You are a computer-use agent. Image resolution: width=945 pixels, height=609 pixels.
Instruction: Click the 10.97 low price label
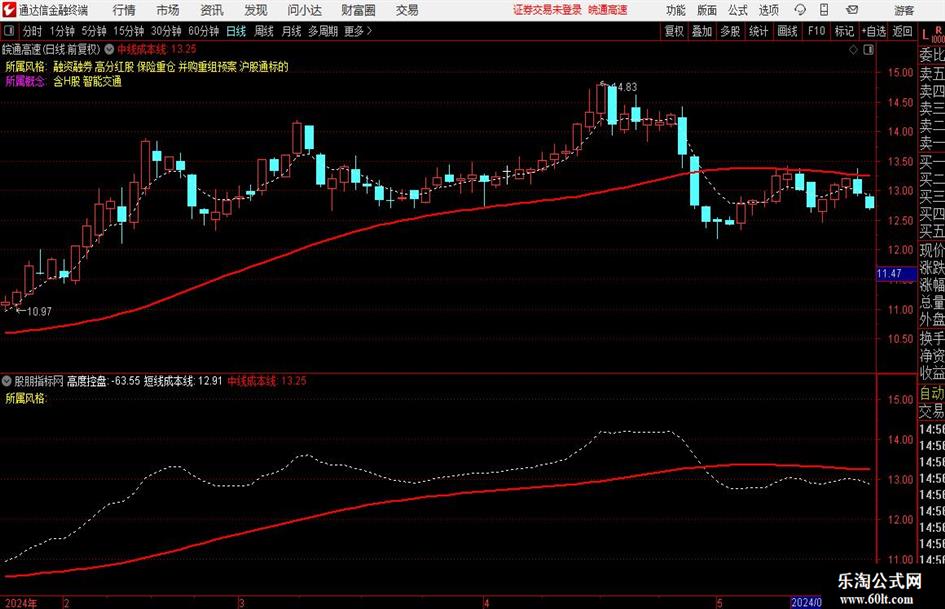39,311
